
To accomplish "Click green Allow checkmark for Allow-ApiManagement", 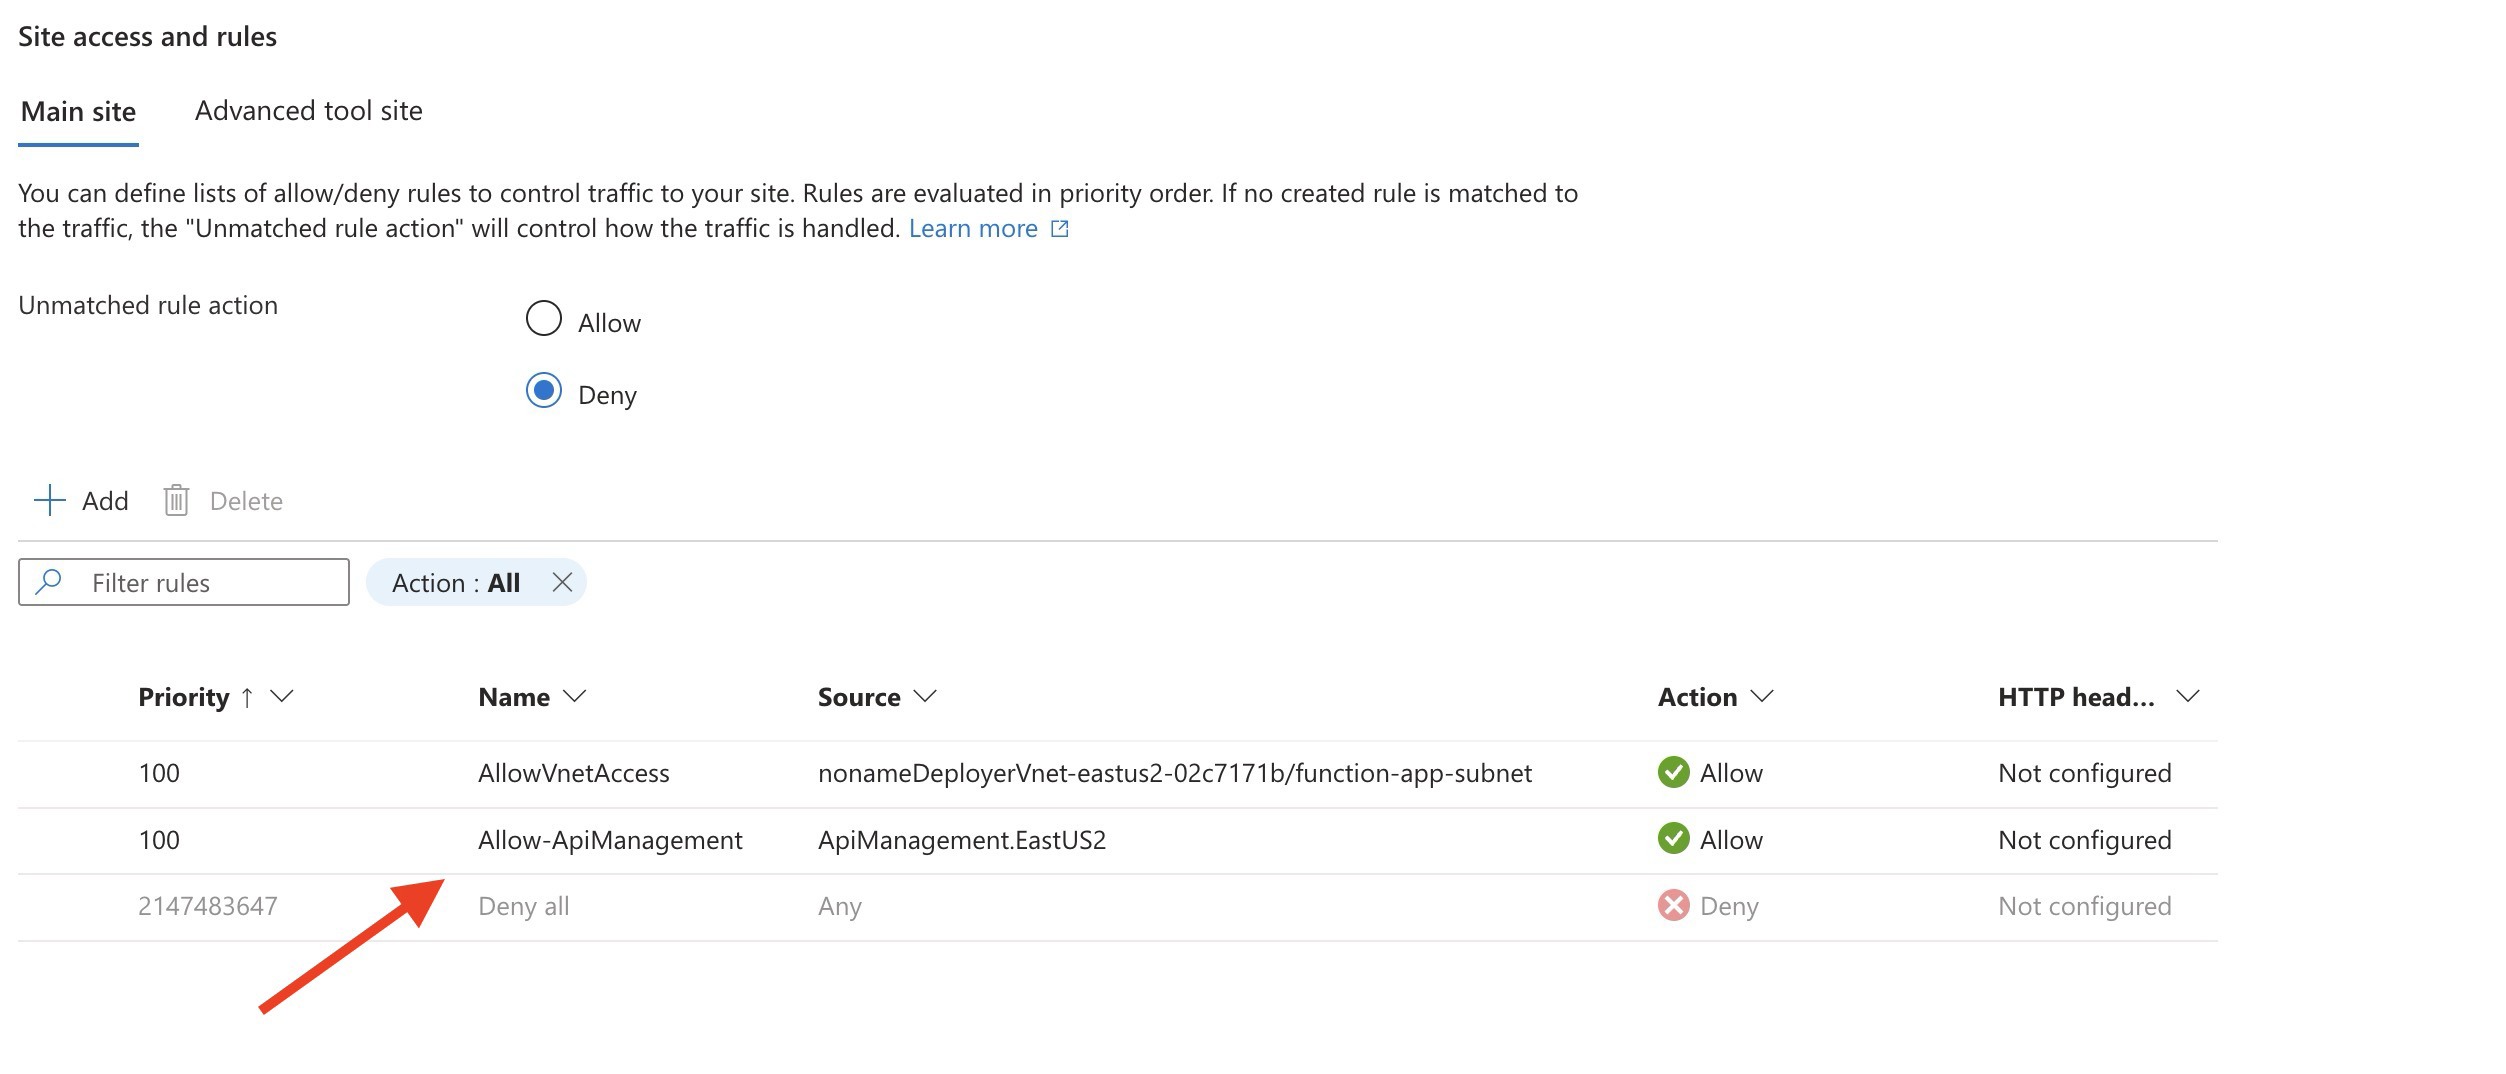I will pyautogui.click(x=1673, y=839).
